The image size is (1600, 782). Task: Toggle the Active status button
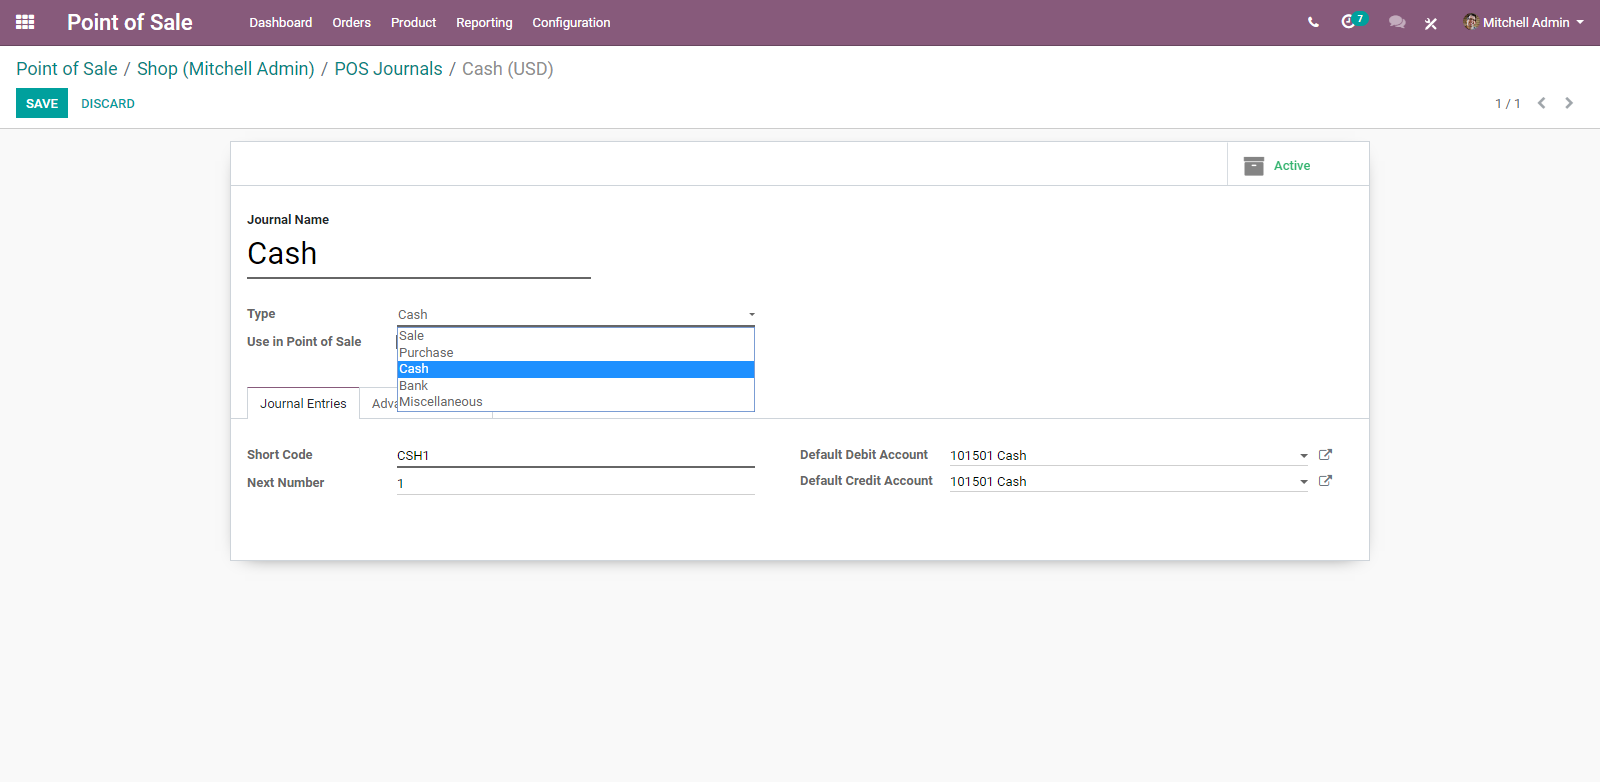pyautogui.click(x=1298, y=164)
